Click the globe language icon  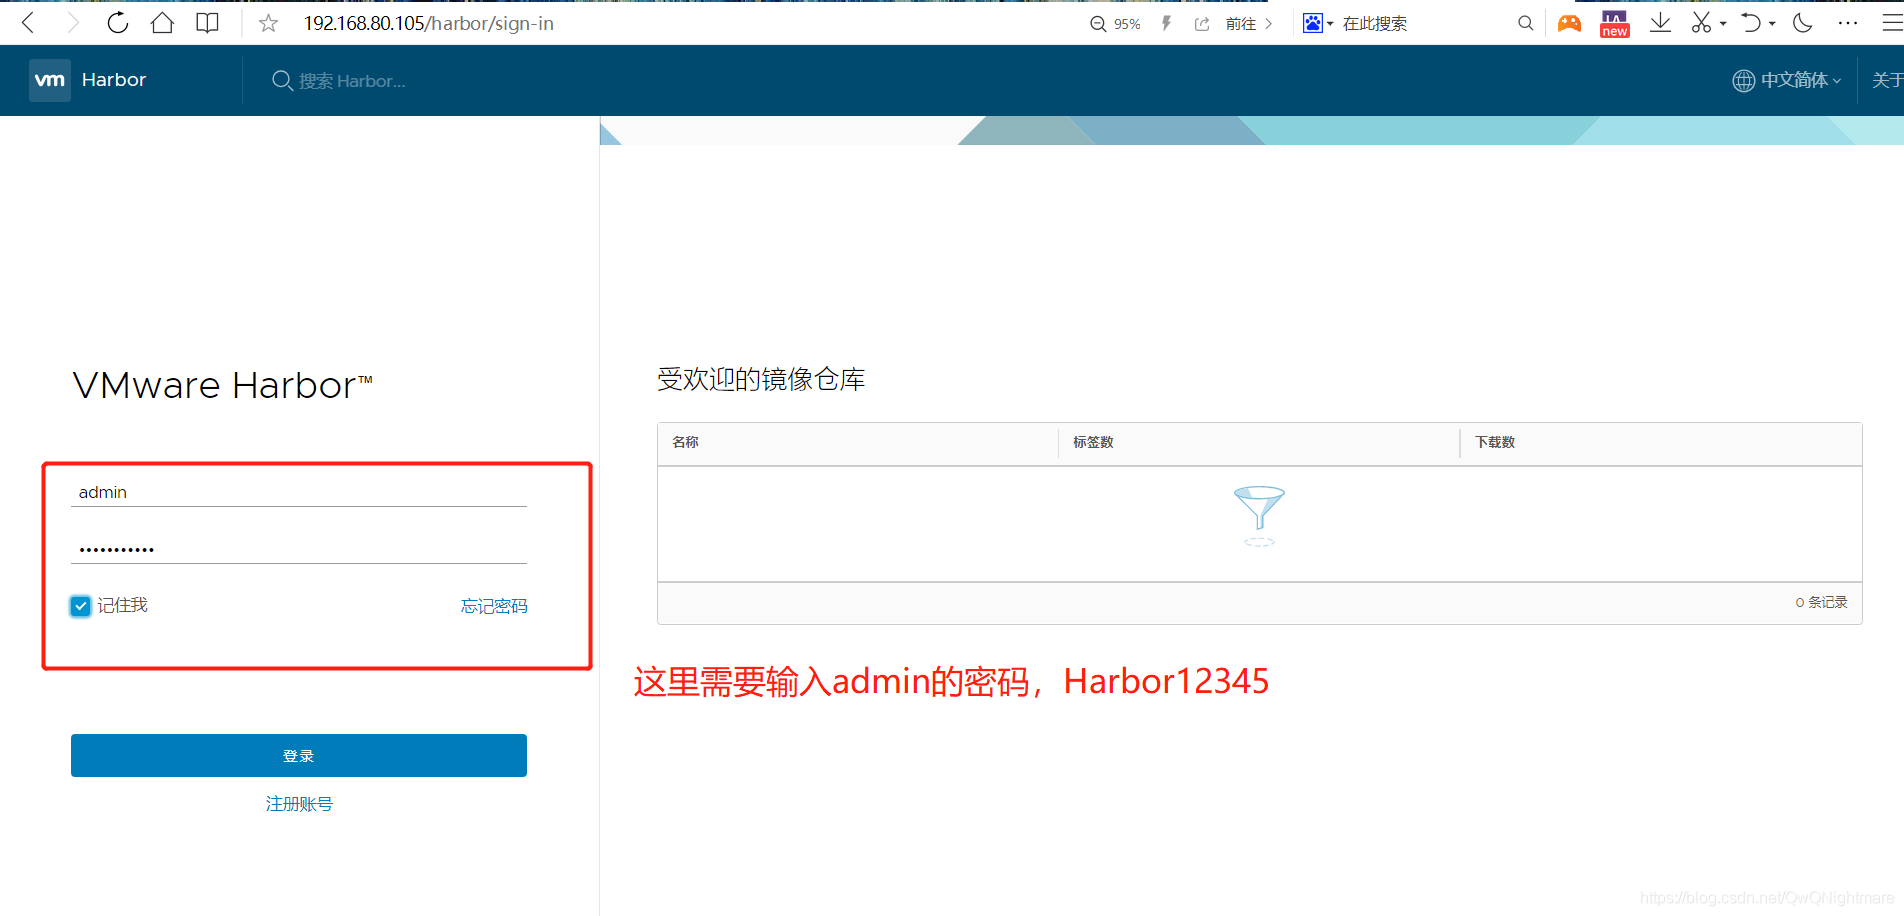[1743, 80]
